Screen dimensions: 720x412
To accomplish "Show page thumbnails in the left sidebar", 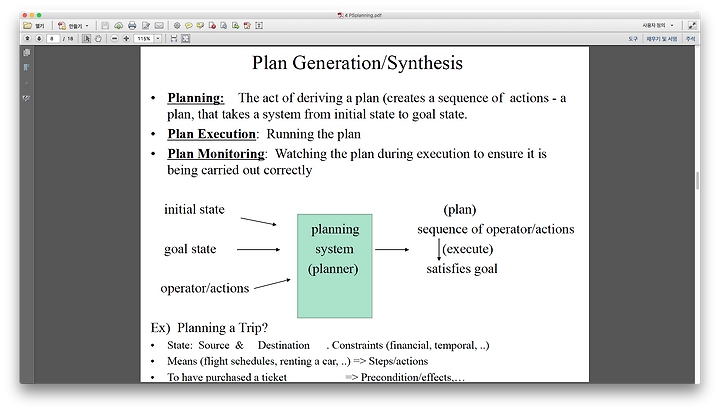I will click(x=27, y=52).
